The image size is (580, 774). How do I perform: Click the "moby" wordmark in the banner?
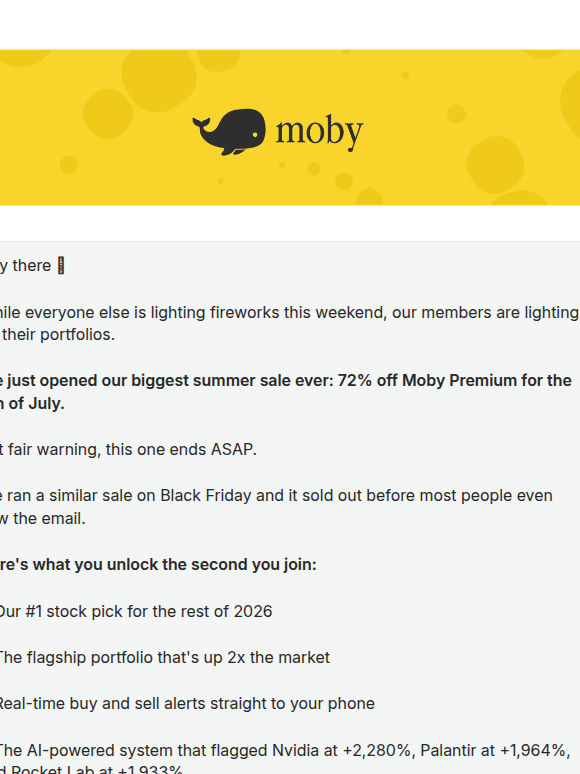point(319,132)
